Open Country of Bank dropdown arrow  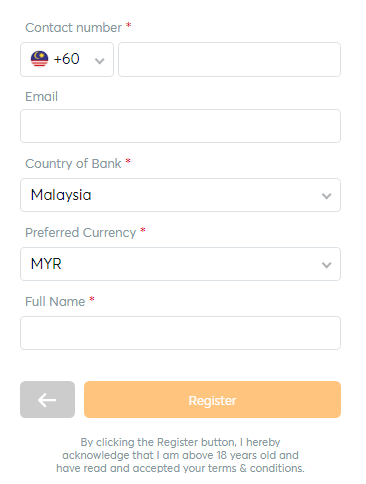pyautogui.click(x=326, y=196)
